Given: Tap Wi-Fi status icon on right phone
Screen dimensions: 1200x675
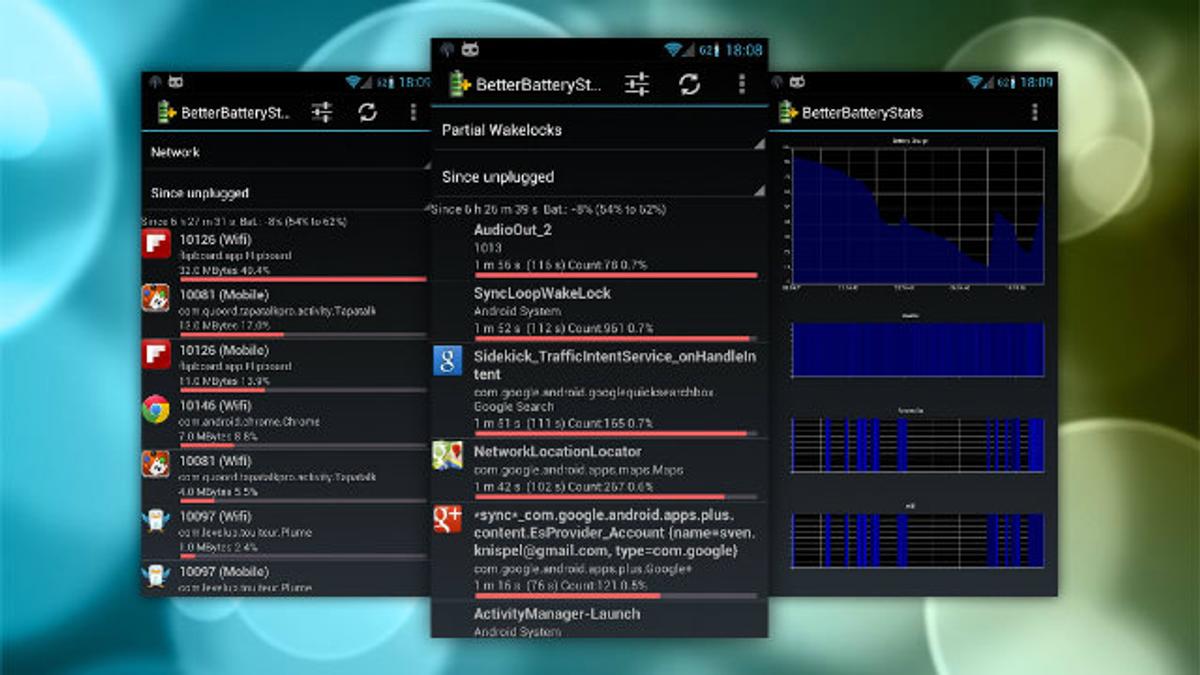Looking at the screenshot, I should [x=976, y=82].
